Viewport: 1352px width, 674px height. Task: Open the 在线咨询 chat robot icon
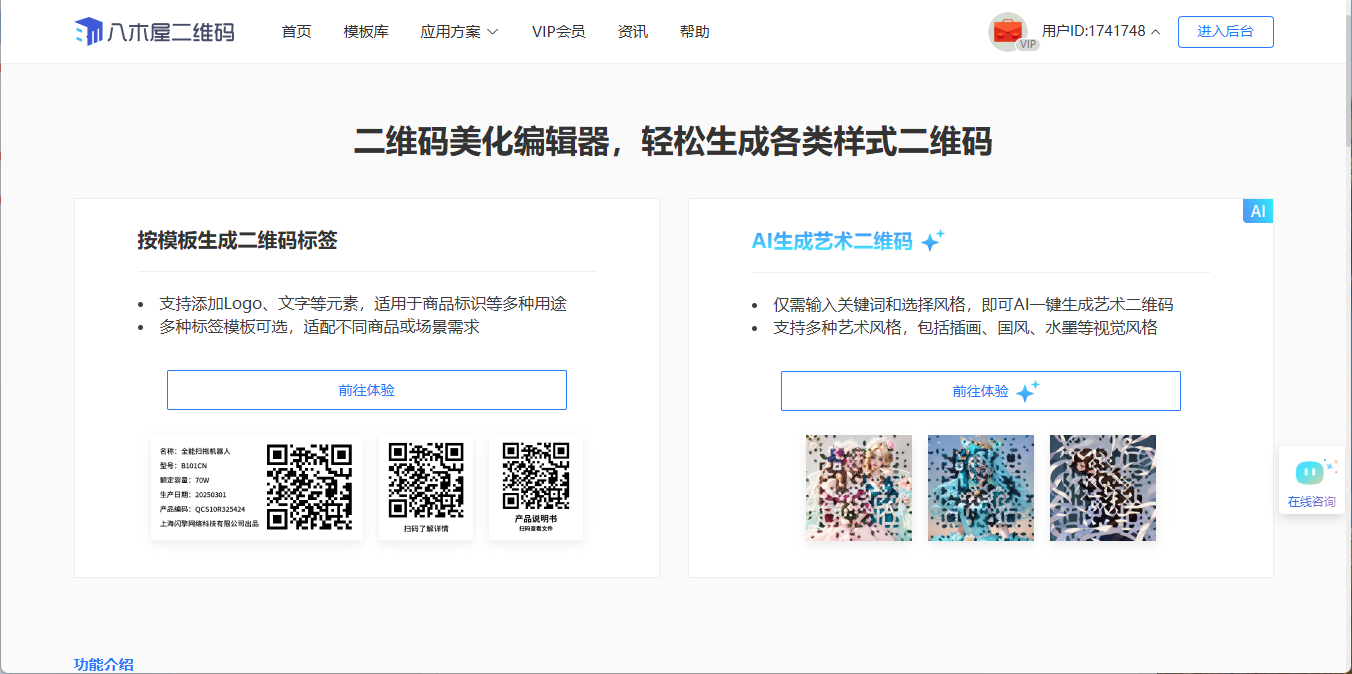(1310, 472)
